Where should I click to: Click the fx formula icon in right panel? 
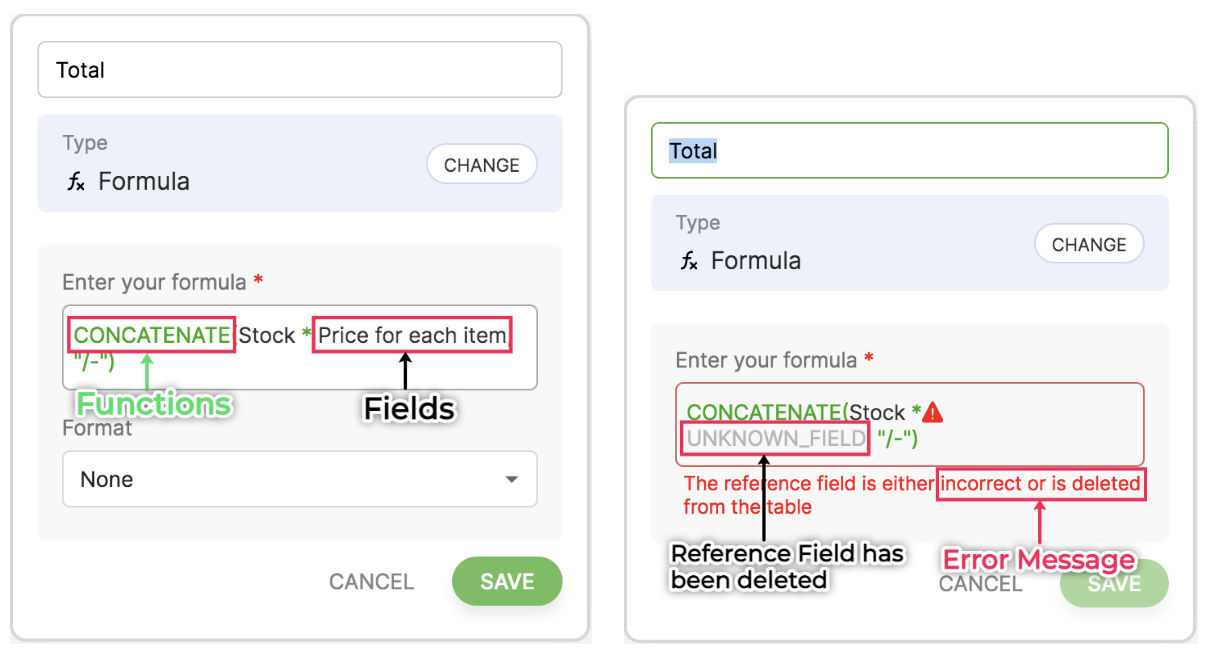(689, 261)
